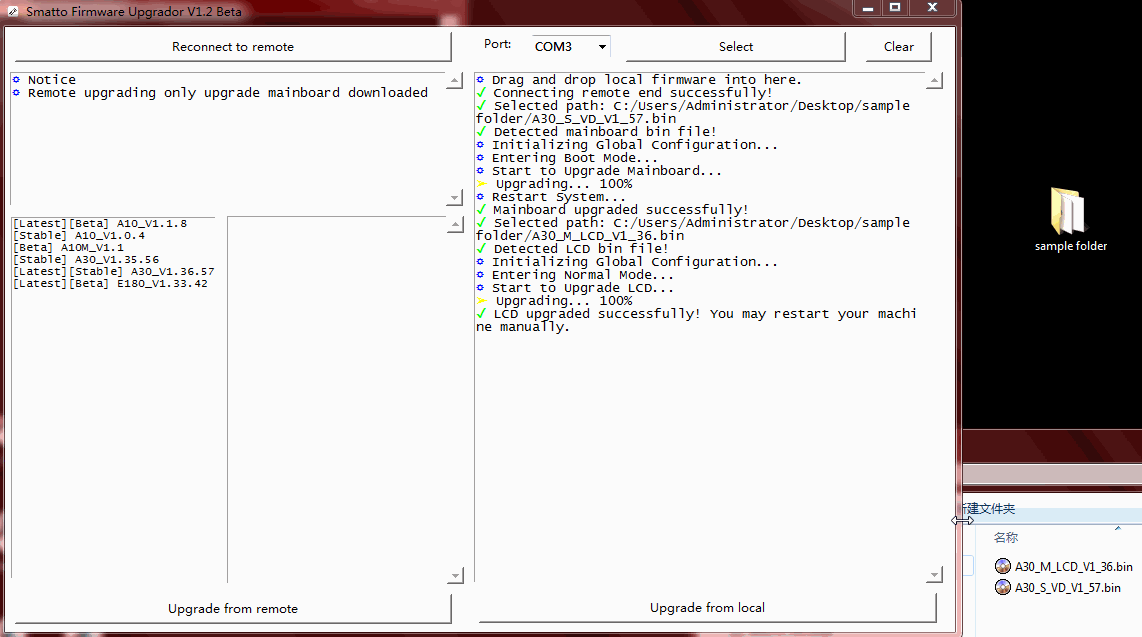Click the 名称 column header in Explorer
Screen dimensions: 1142x637
(x=1006, y=537)
